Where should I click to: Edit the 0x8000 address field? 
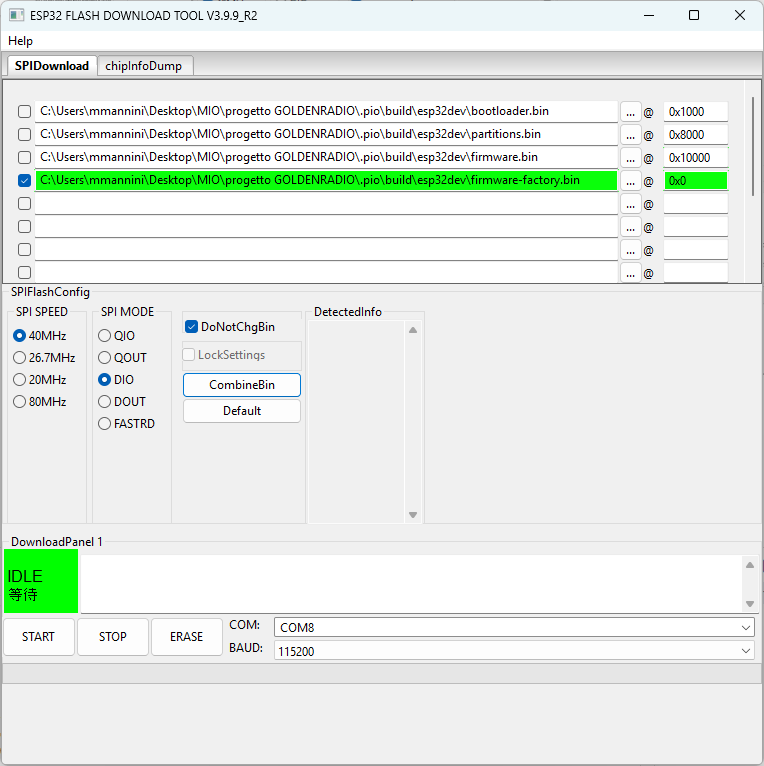696,135
